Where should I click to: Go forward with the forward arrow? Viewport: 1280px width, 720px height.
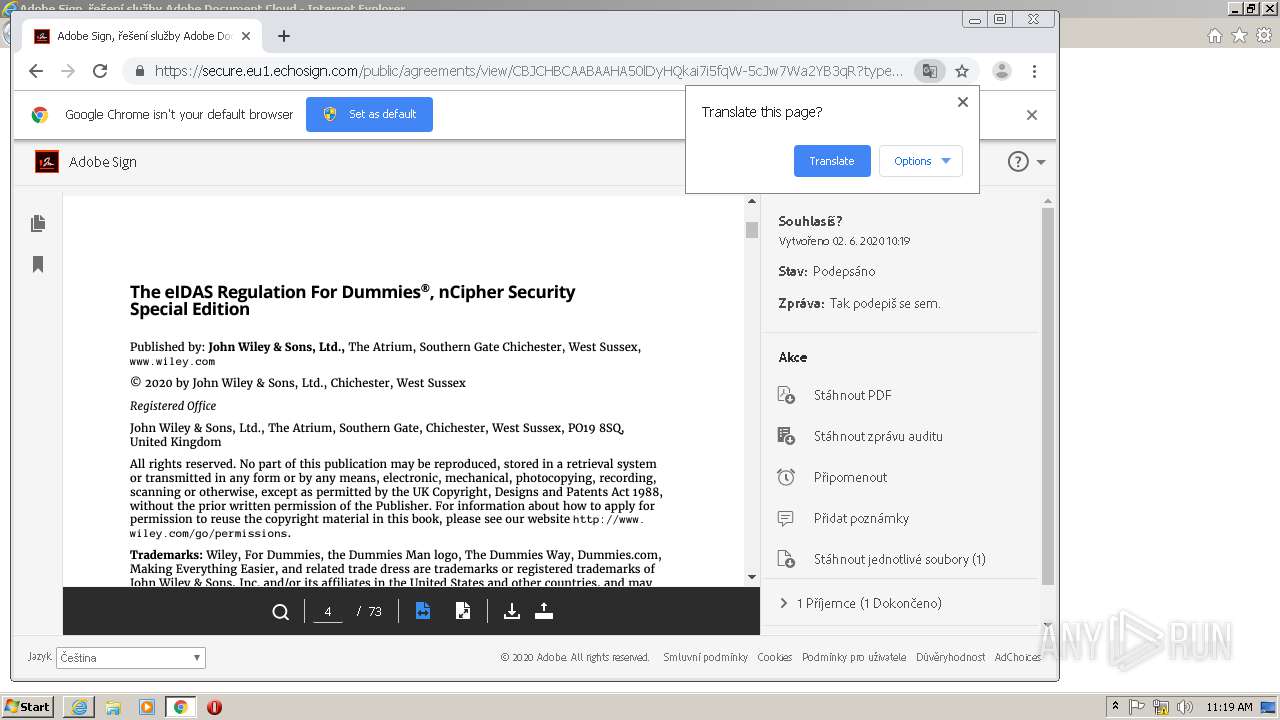coord(68,71)
